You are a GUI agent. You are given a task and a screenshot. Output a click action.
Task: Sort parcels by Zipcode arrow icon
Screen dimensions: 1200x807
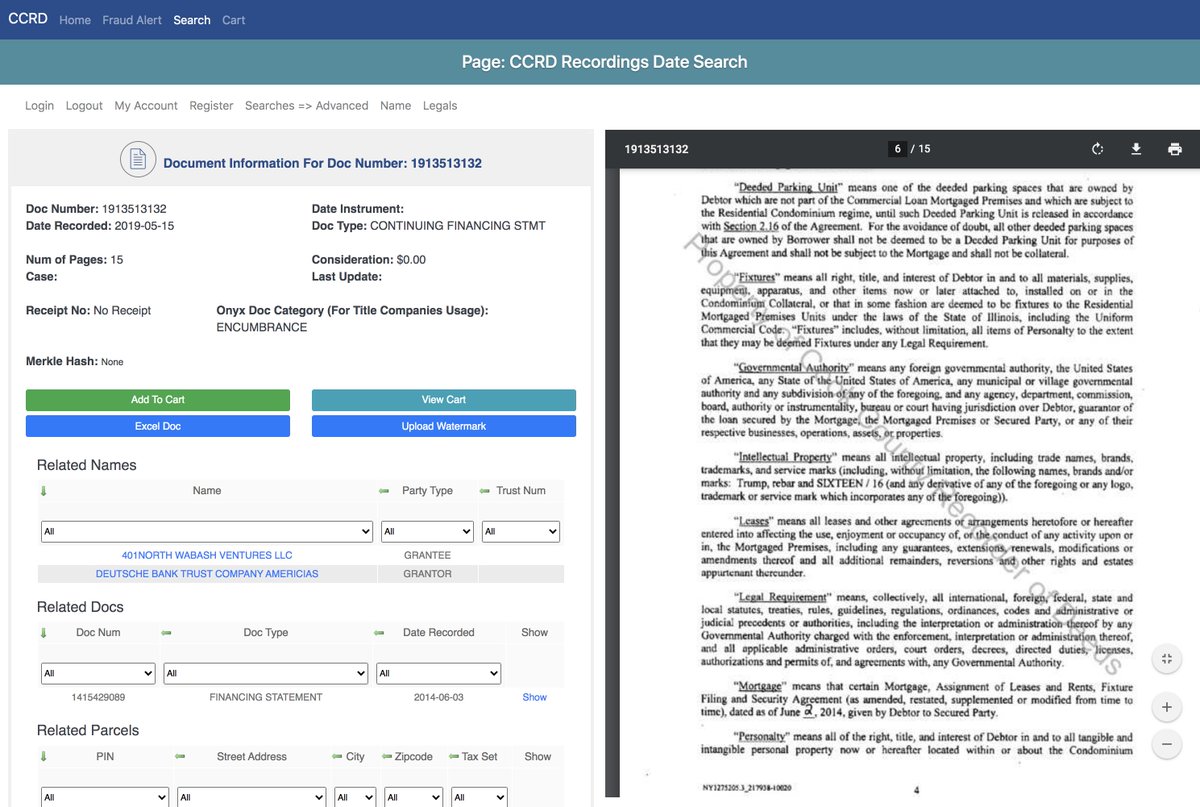387,757
